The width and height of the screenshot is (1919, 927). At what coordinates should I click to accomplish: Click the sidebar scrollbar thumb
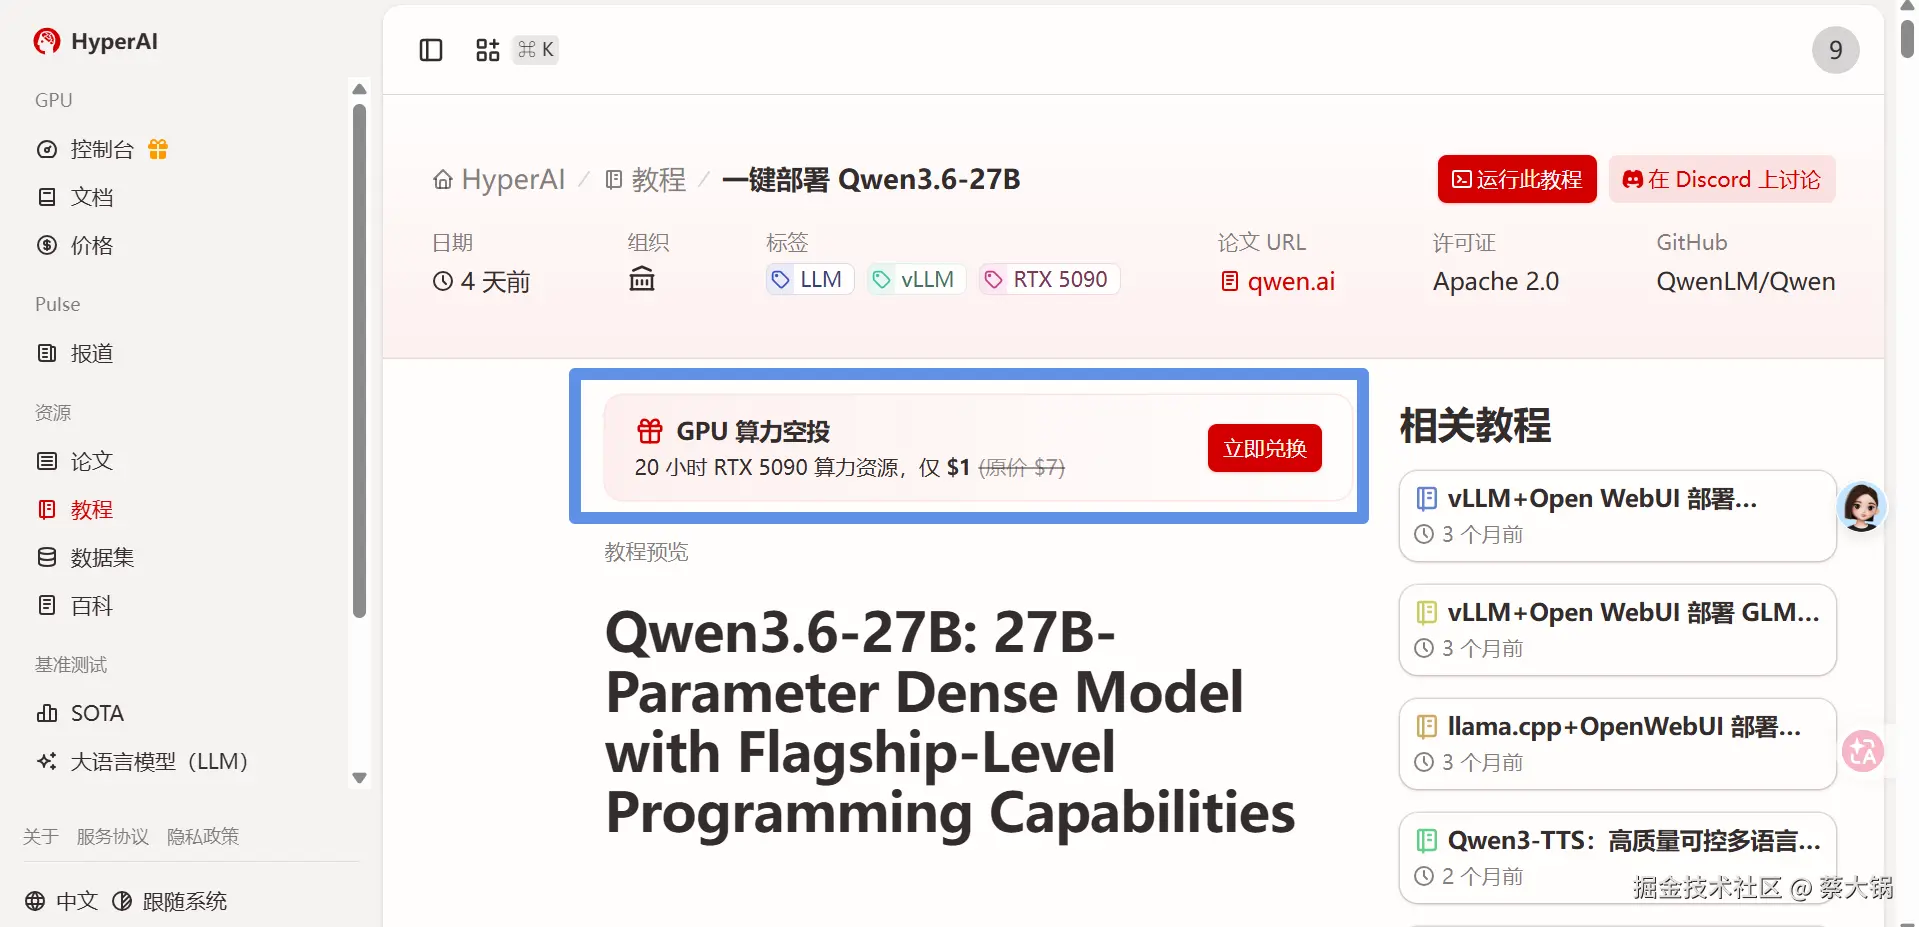coord(360,361)
